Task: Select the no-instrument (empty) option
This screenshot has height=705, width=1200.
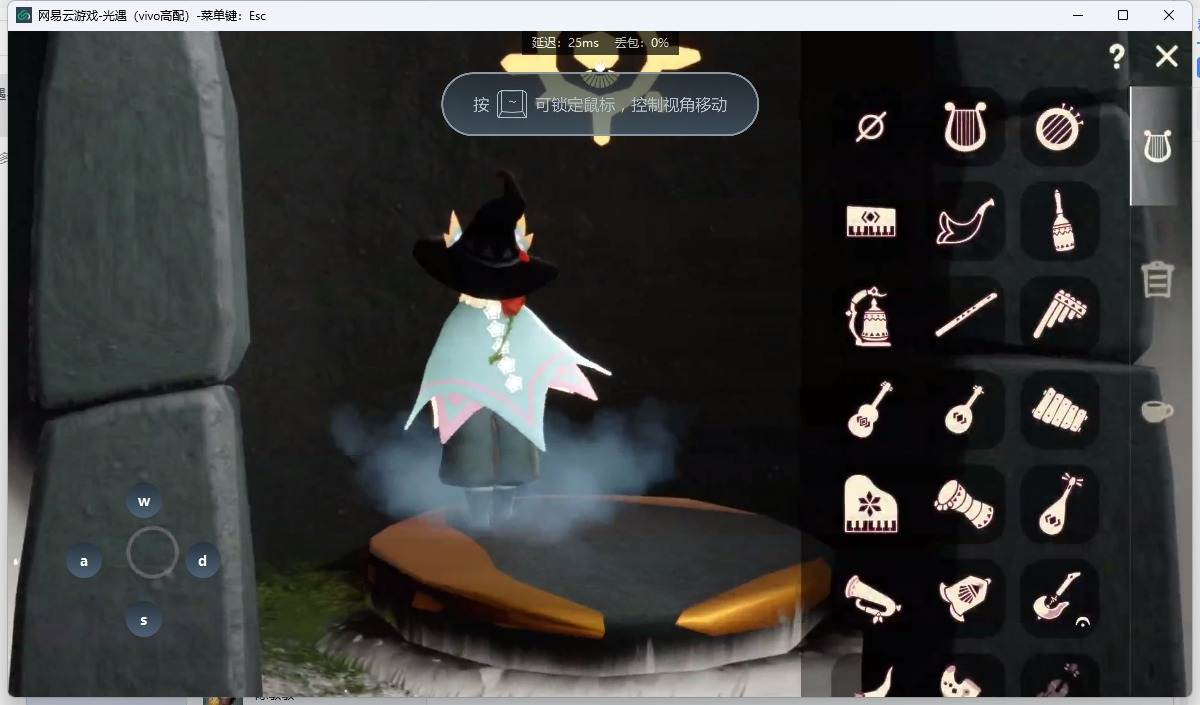Action: 871,127
